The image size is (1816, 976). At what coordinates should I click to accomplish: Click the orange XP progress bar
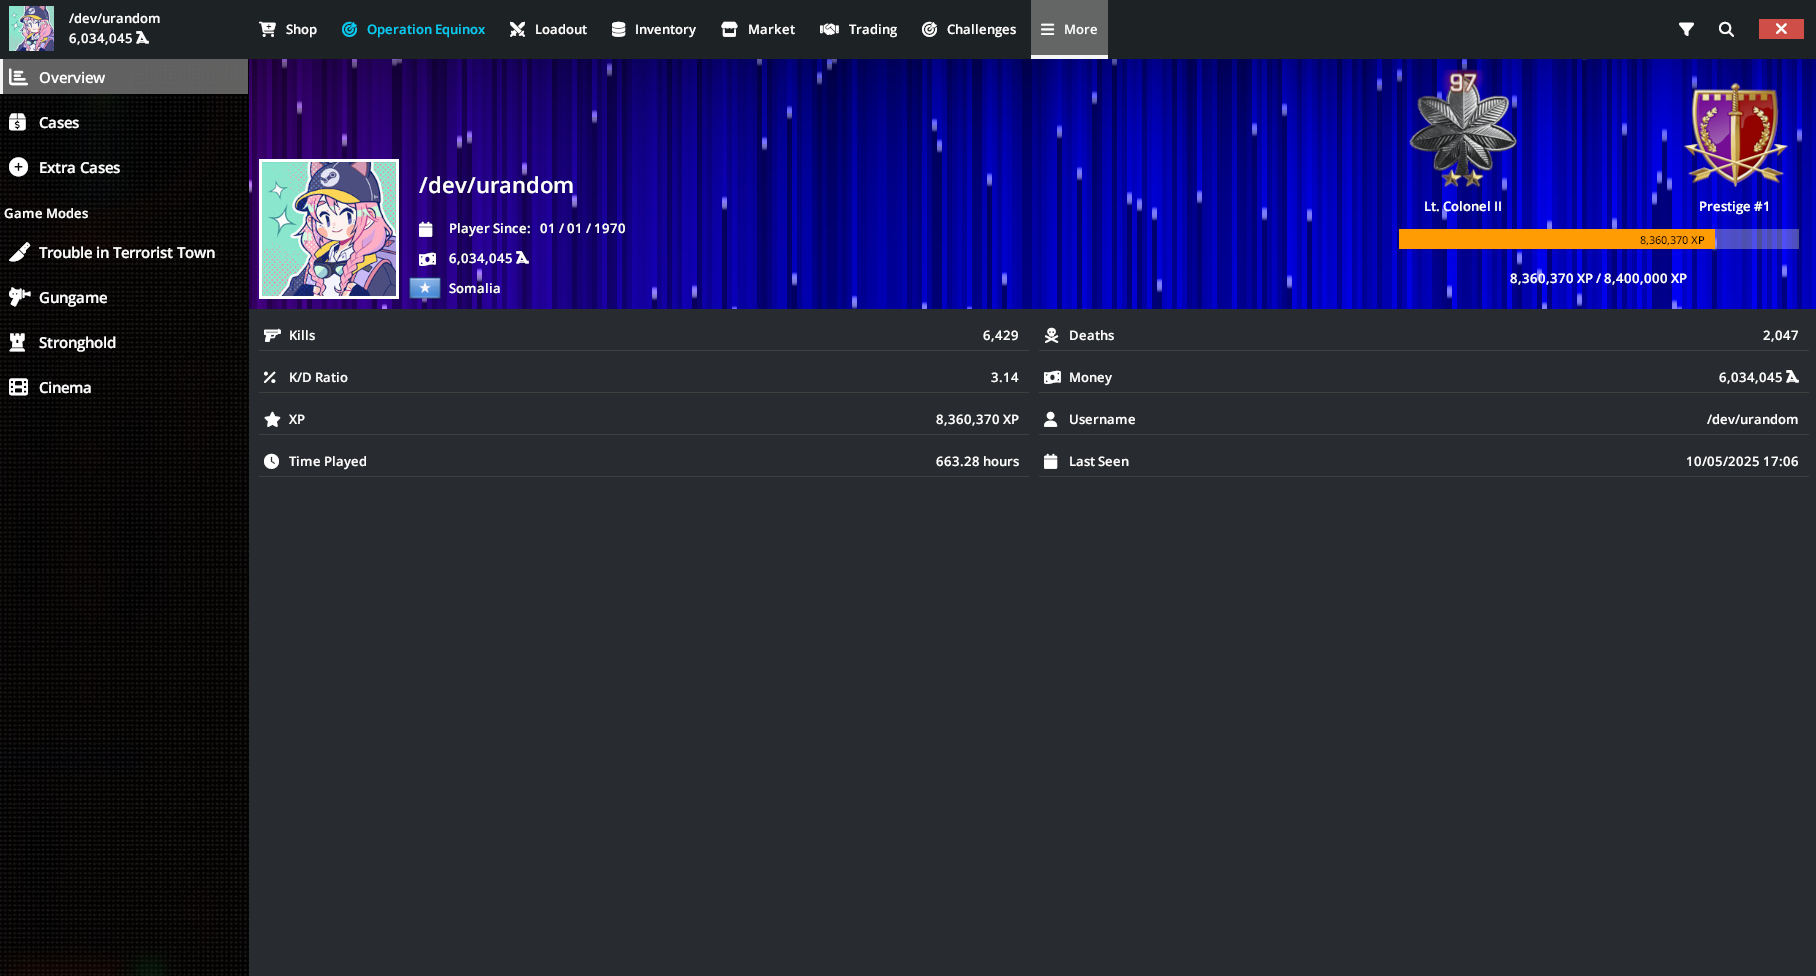pos(1556,239)
